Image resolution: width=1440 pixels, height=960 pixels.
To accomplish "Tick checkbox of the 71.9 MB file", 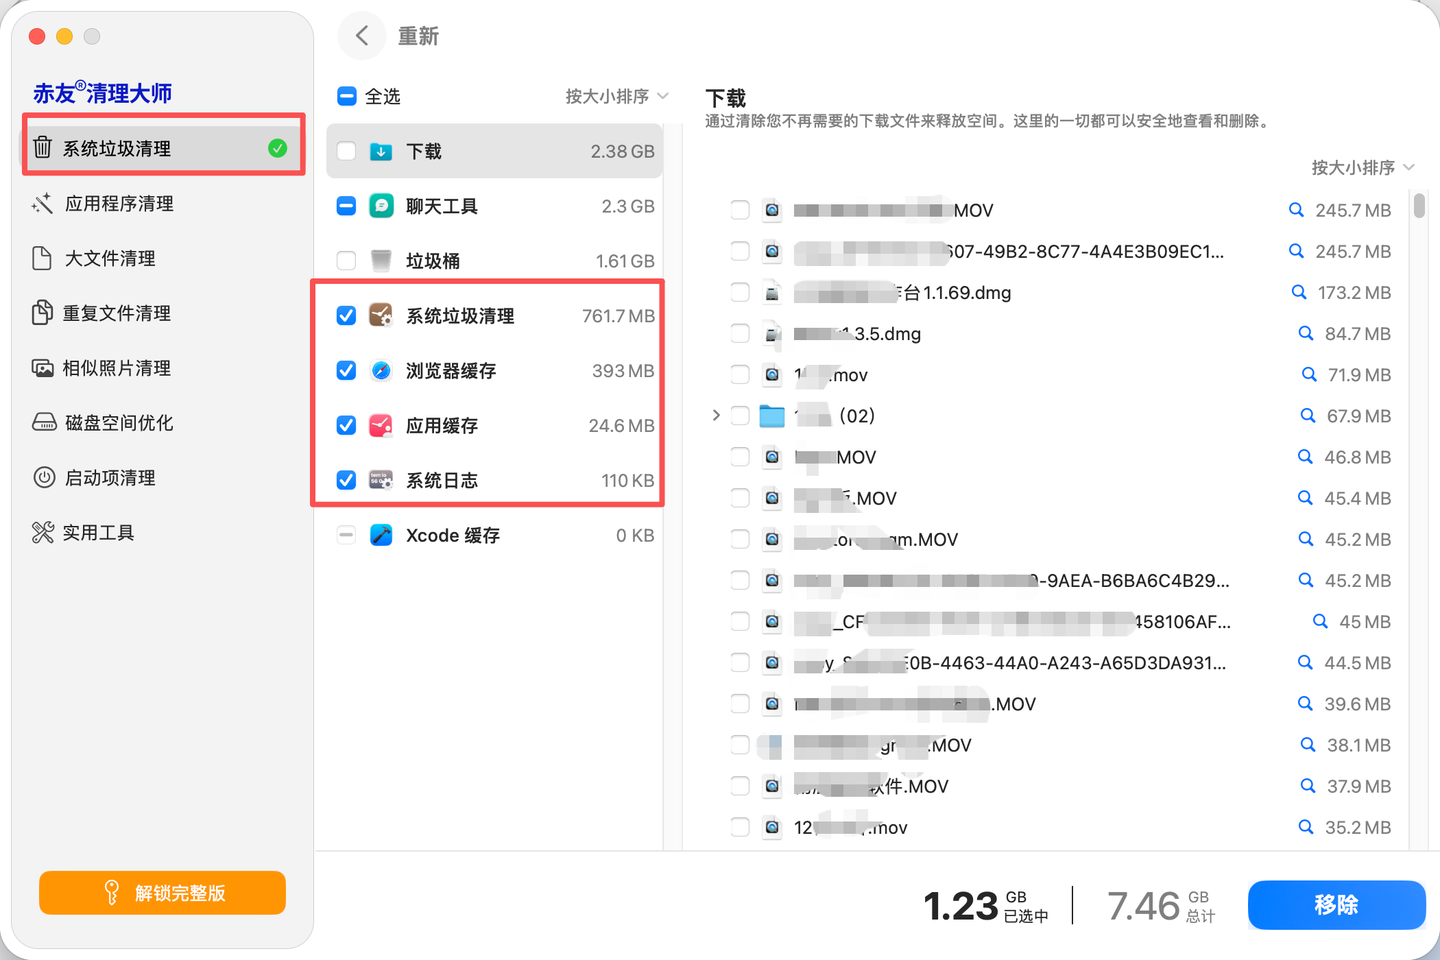I will pos(740,374).
